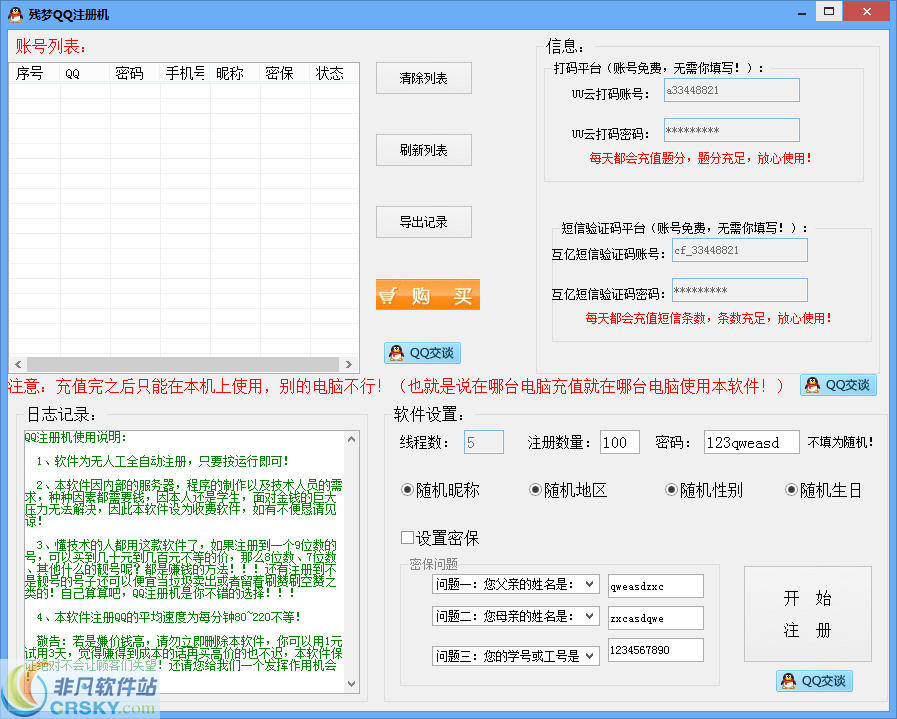
Task: Click the 互亿短信验证码账号 field
Action: (x=740, y=251)
